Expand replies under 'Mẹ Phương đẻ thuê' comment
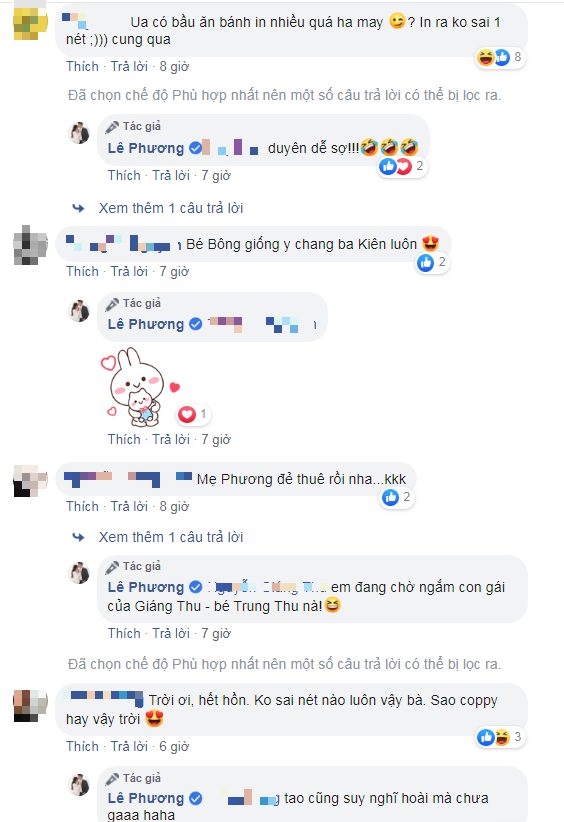The image size is (564, 822). 171,537
